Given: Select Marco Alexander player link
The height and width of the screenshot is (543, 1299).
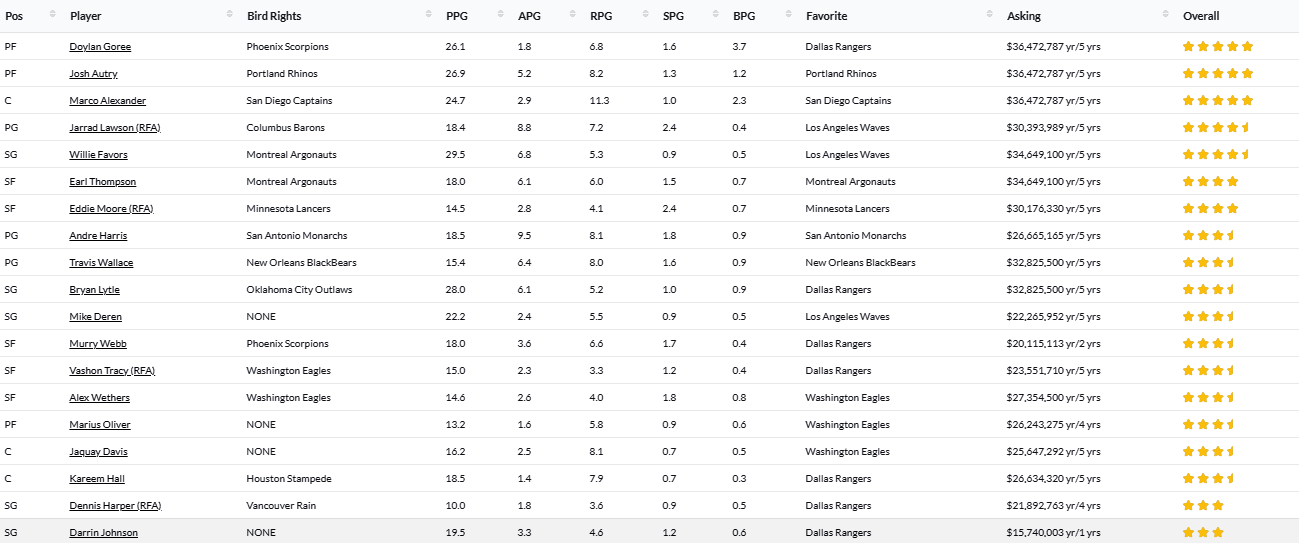Looking at the screenshot, I should pos(107,101).
